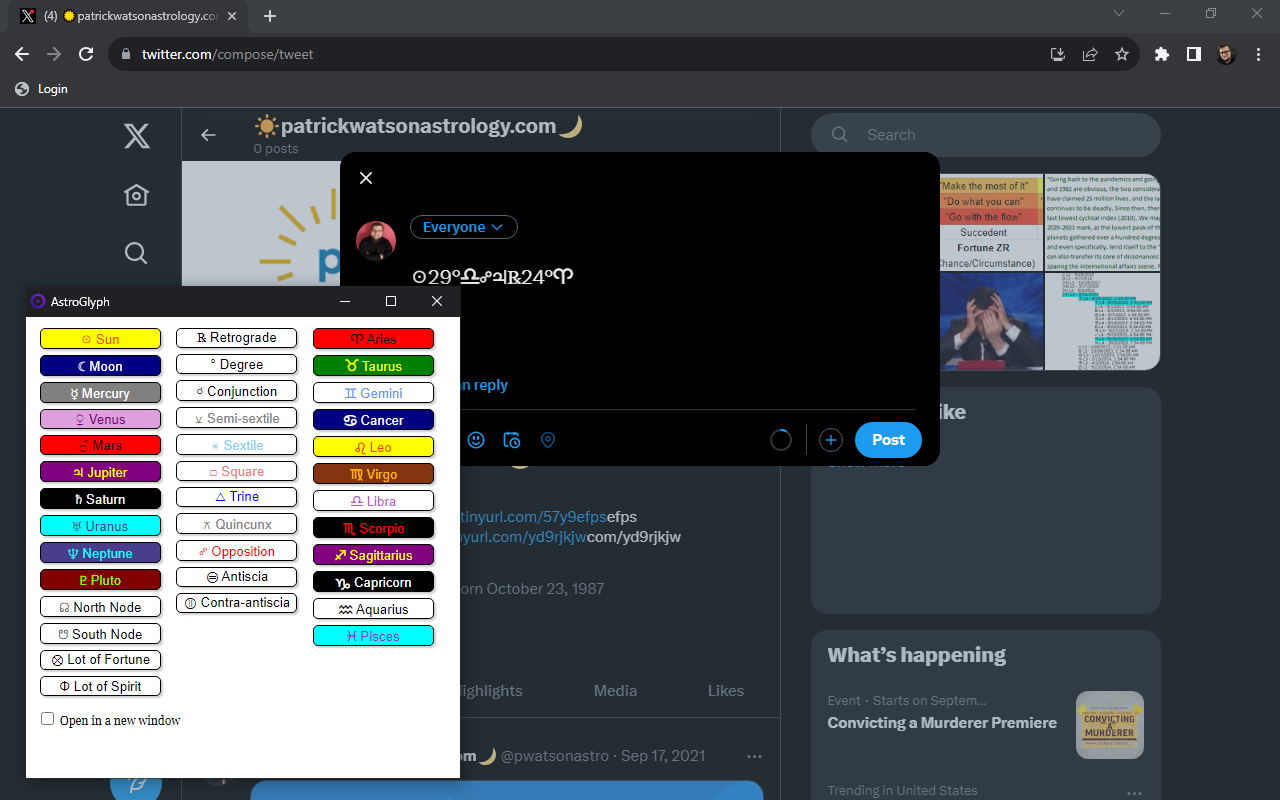Tag a location in the tweet
This screenshot has height=800, width=1280.
click(x=547, y=440)
